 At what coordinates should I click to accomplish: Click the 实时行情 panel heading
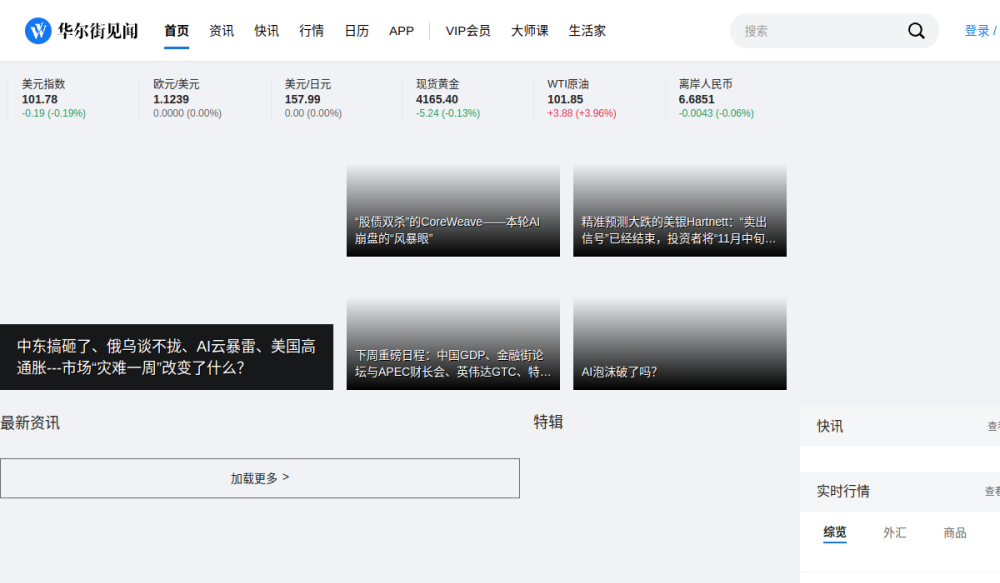coord(843,491)
